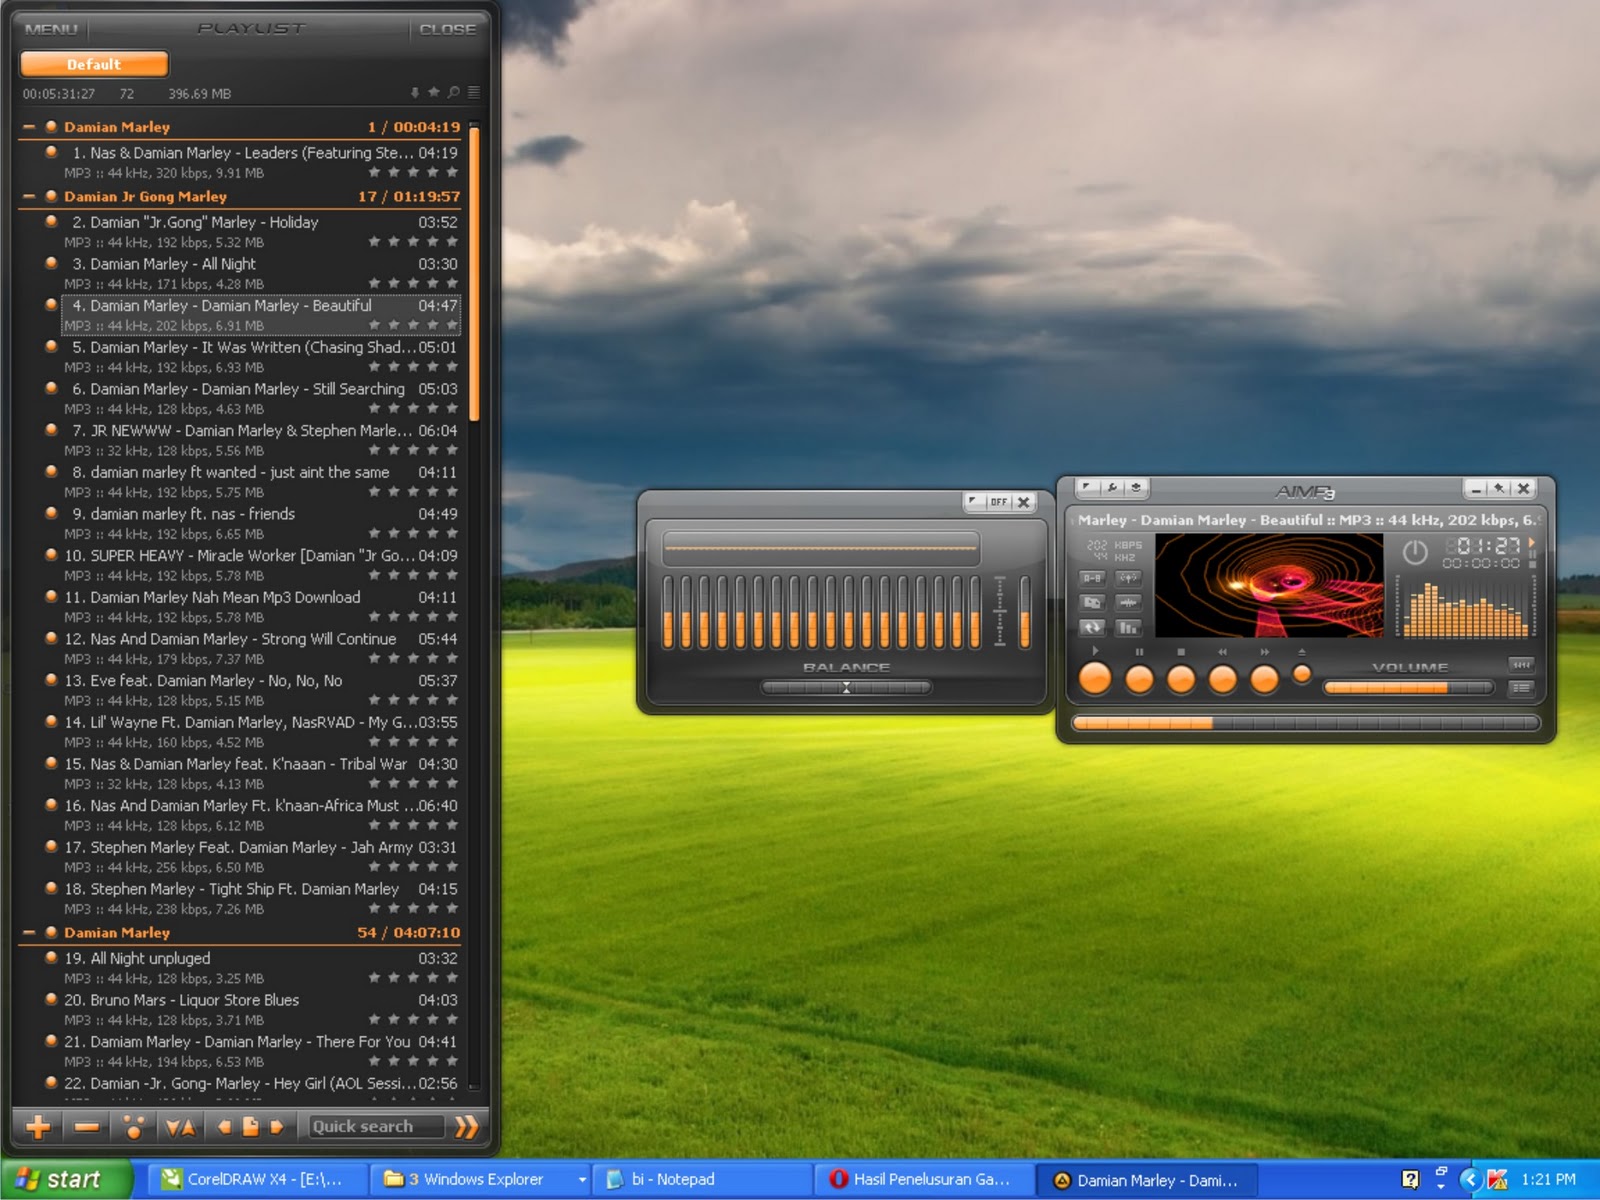Switch to Opera Hasil Penelusuran window
Image resolution: width=1600 pixels, height=1200 pixels.
tap(924, 1180)
